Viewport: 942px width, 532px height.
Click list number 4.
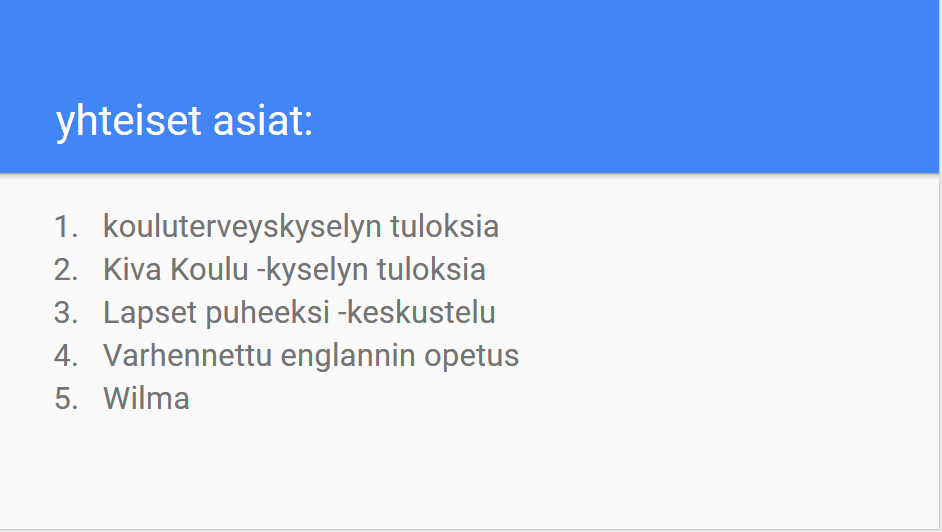pos(65,356)
